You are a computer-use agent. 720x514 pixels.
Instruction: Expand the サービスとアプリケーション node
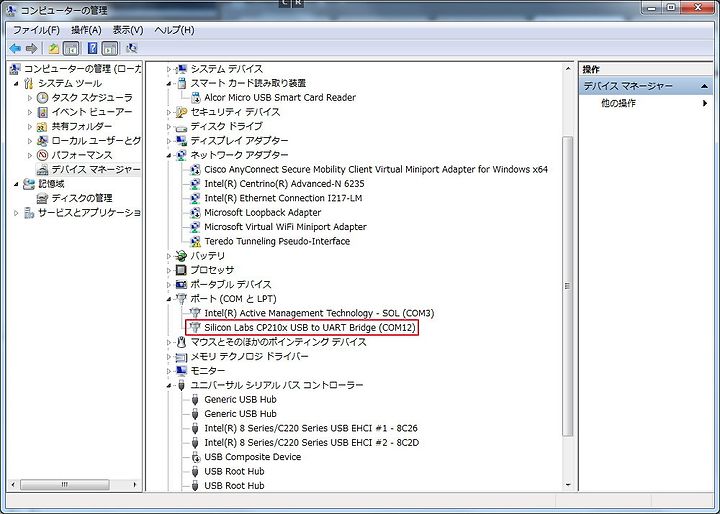(x=16, y=213)
